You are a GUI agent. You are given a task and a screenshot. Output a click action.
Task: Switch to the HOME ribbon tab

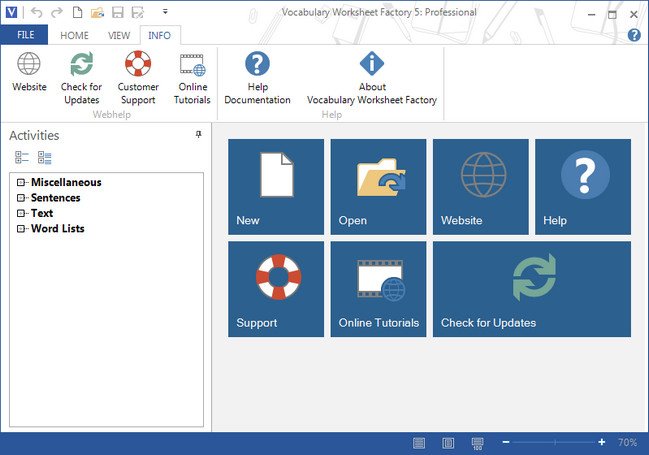(x=75, y=36)
